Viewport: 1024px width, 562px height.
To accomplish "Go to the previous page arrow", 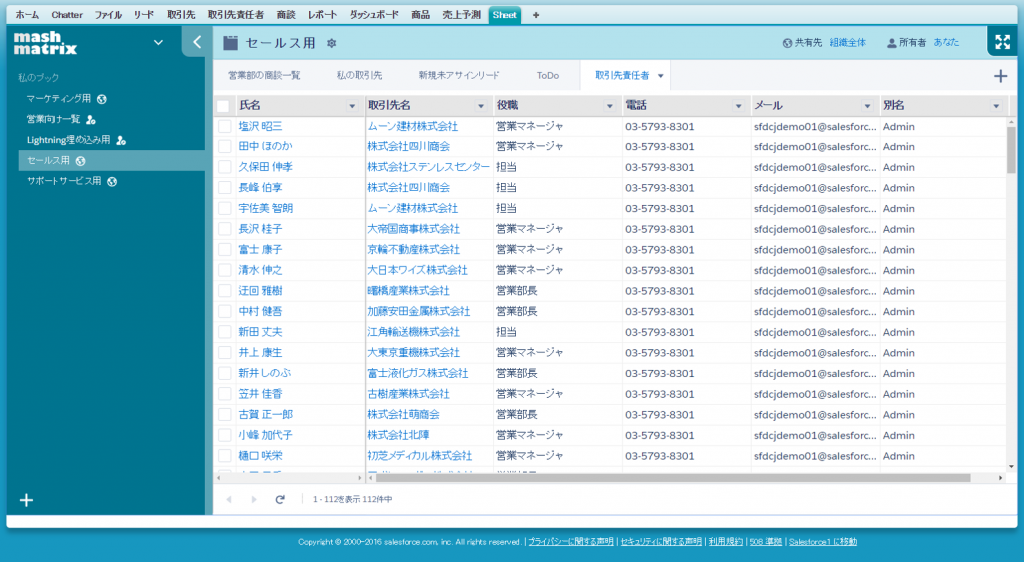I will (229, 499).
